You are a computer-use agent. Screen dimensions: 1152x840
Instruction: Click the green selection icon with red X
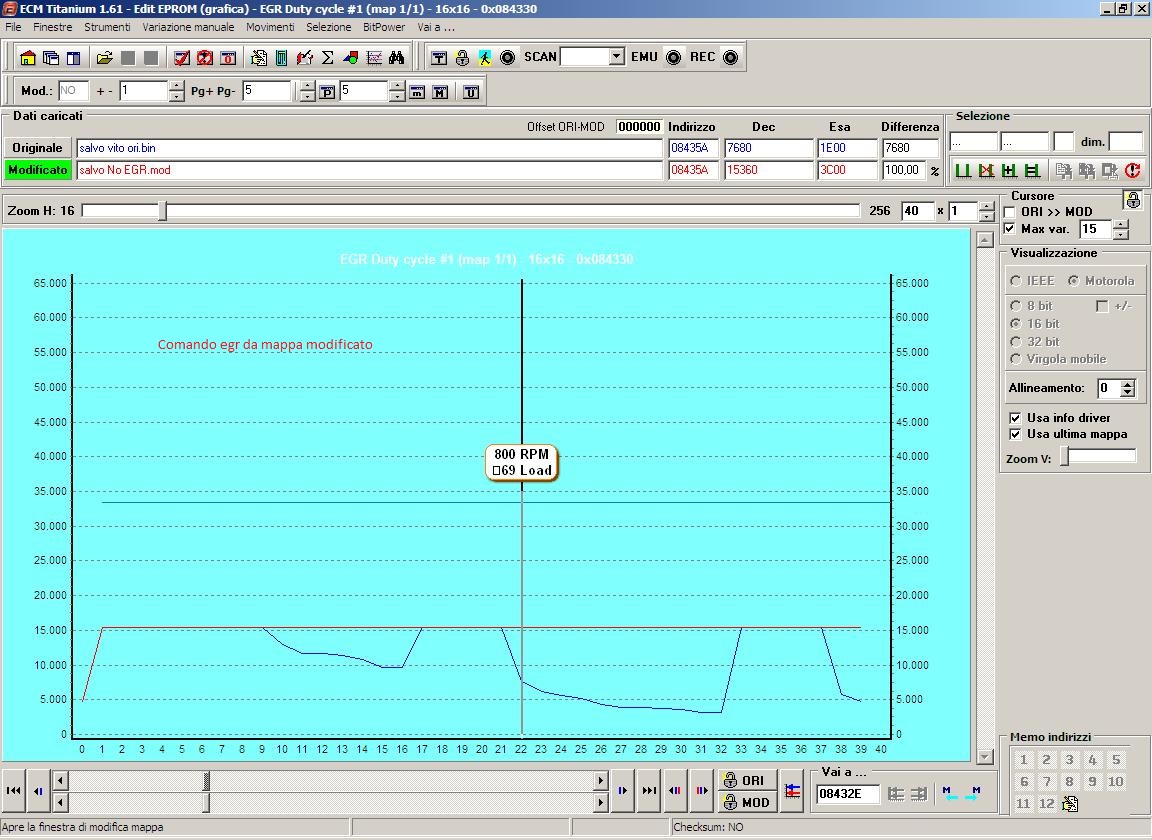(986, 170)
